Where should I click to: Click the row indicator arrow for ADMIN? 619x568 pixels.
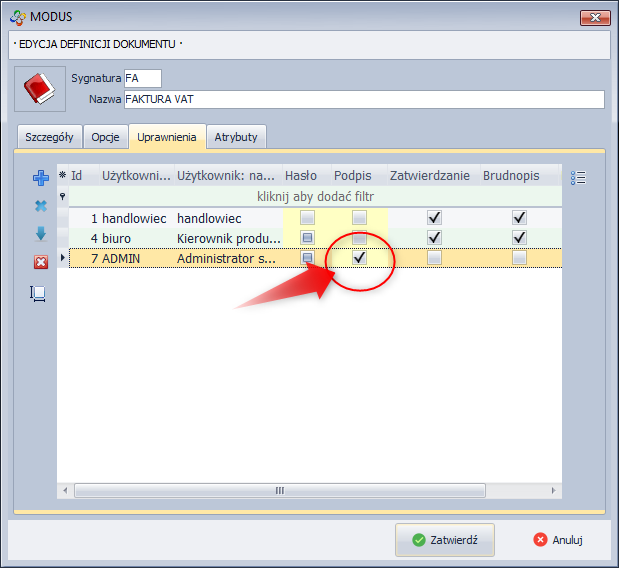[x=62, y=258]
